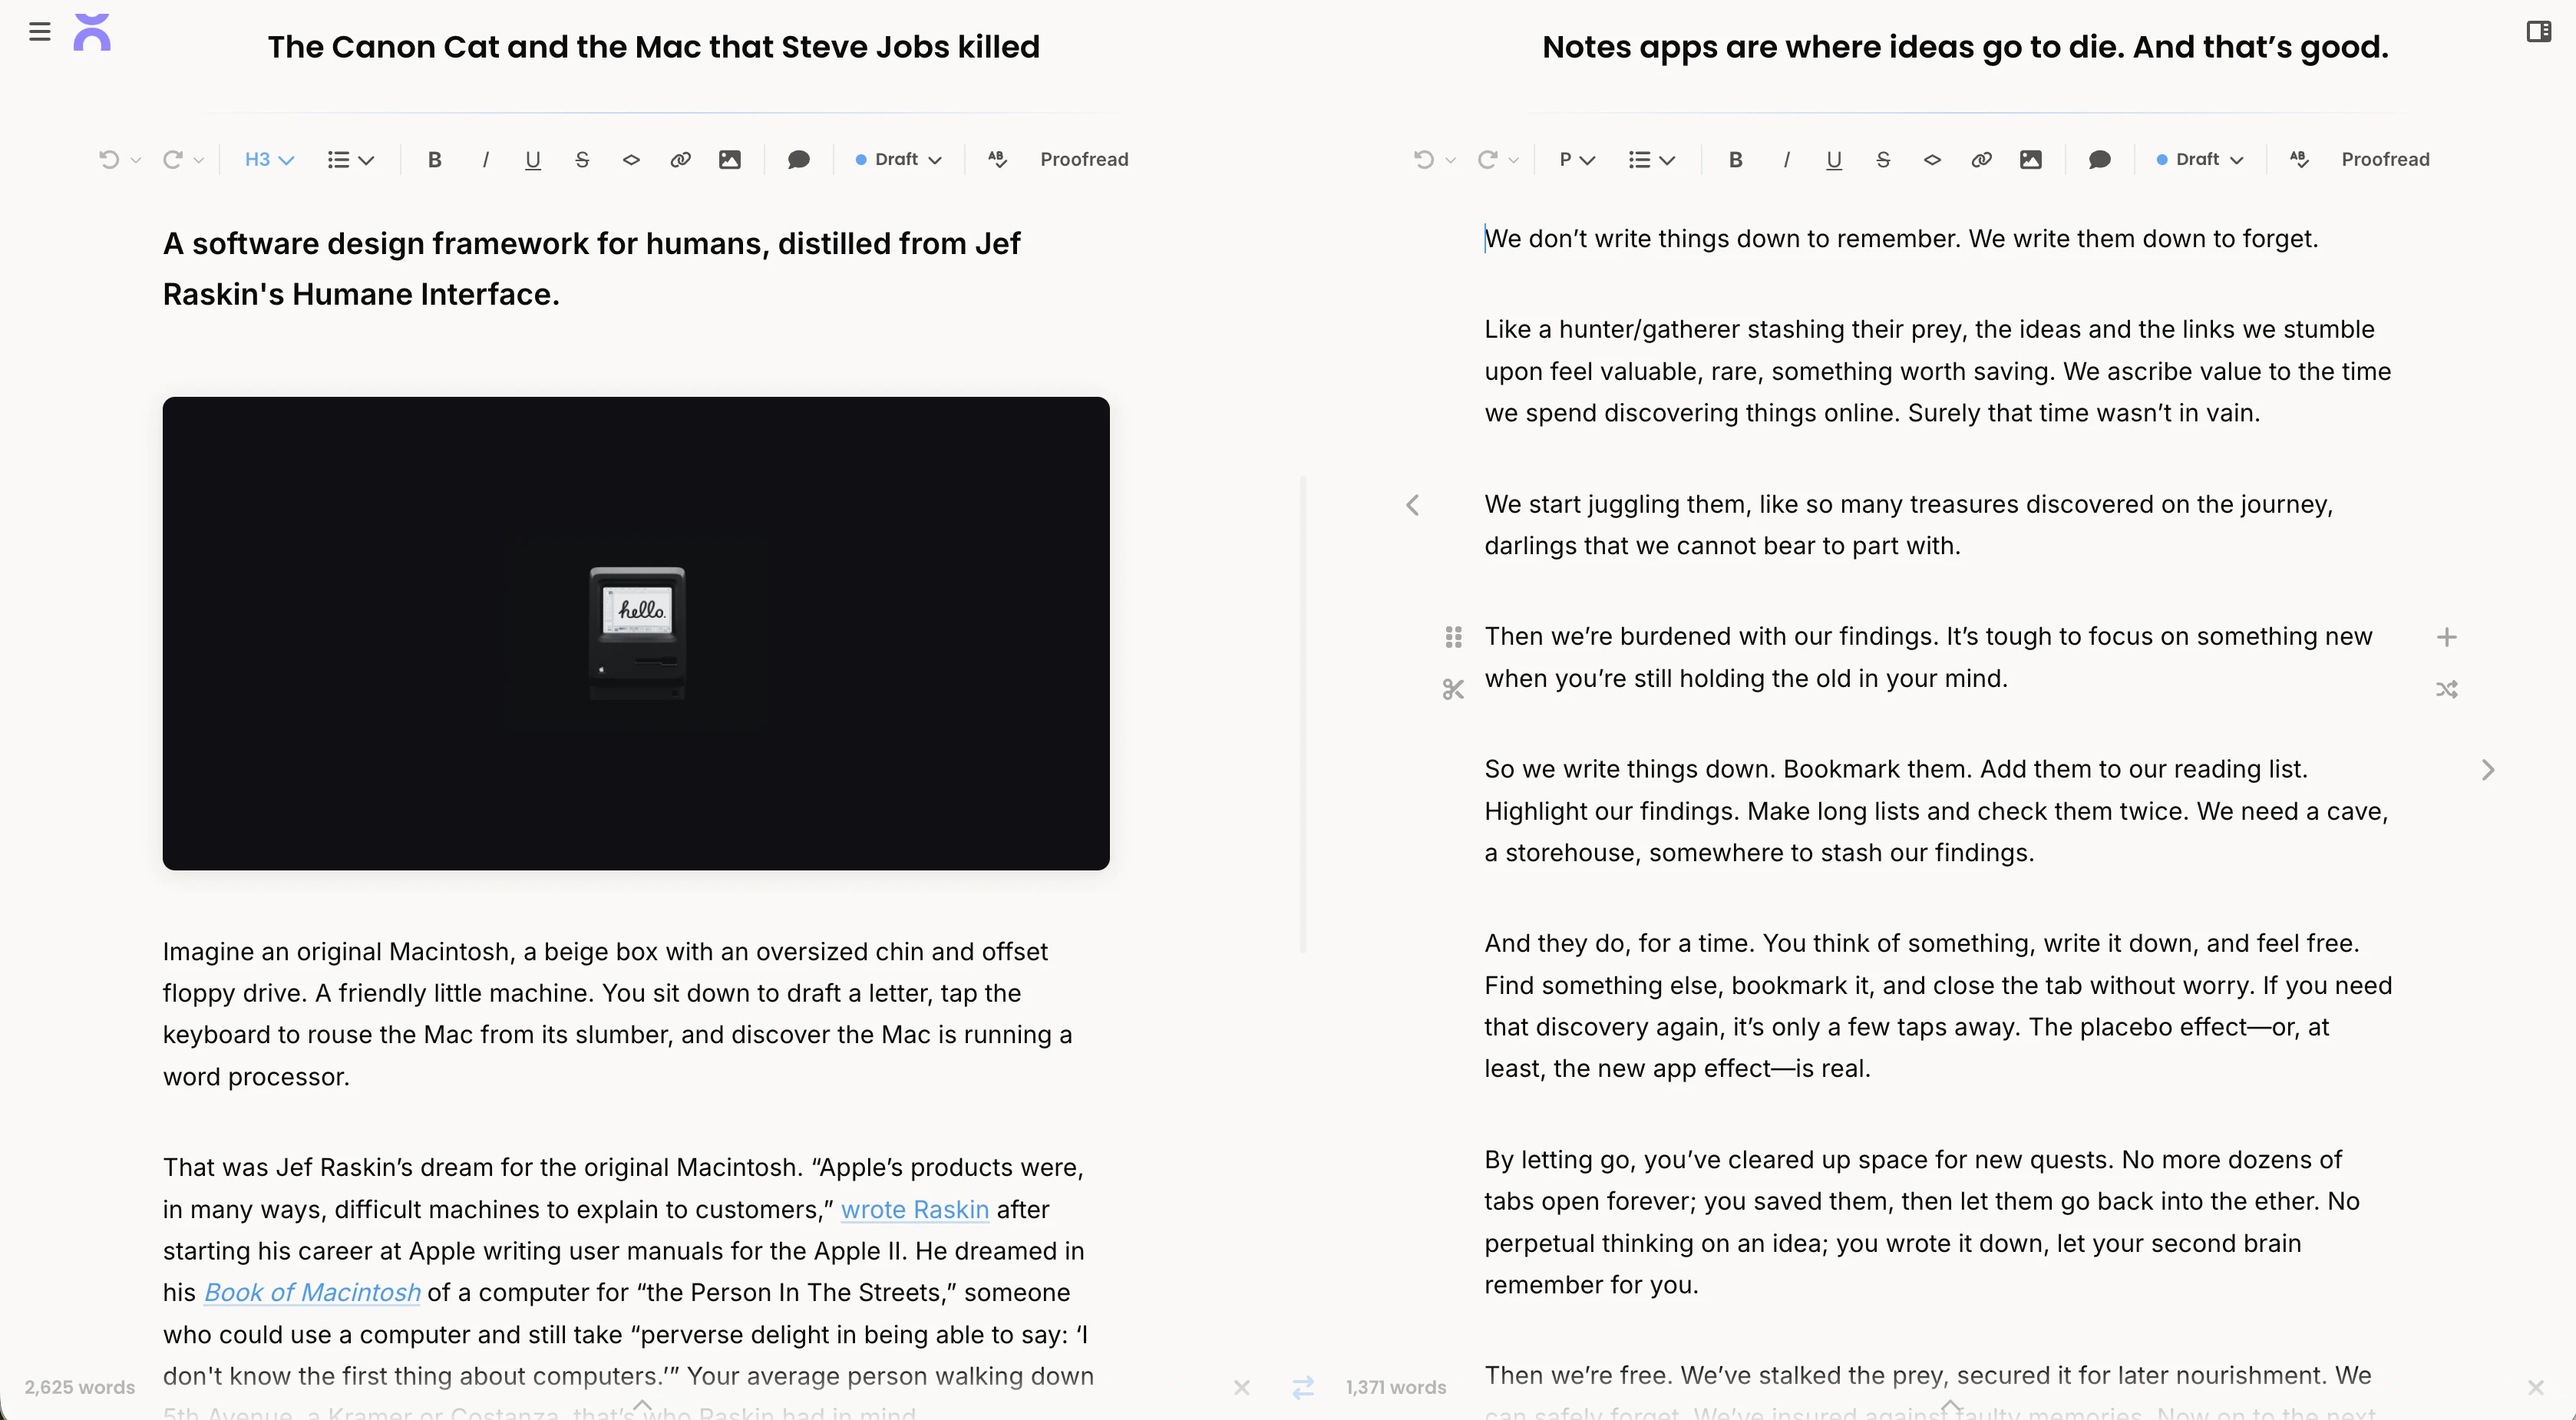Undo in the Canon Cat document toolbar
Screen dimensions: 2576x1420
[109, 160]
